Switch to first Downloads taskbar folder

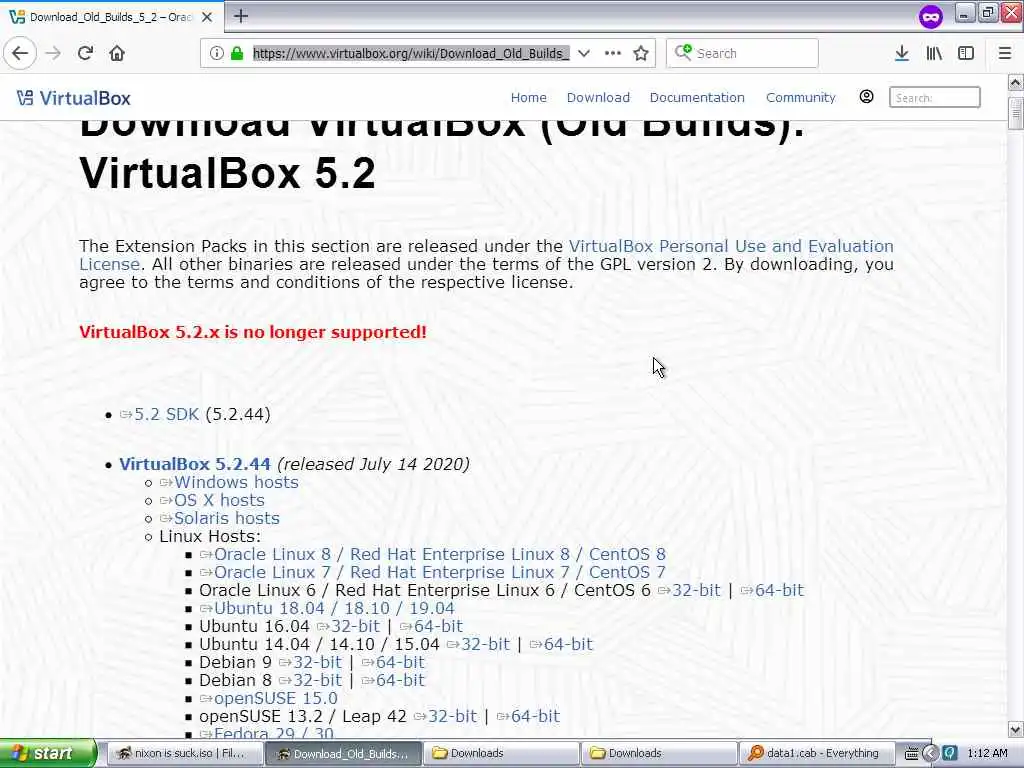point(500,753)
